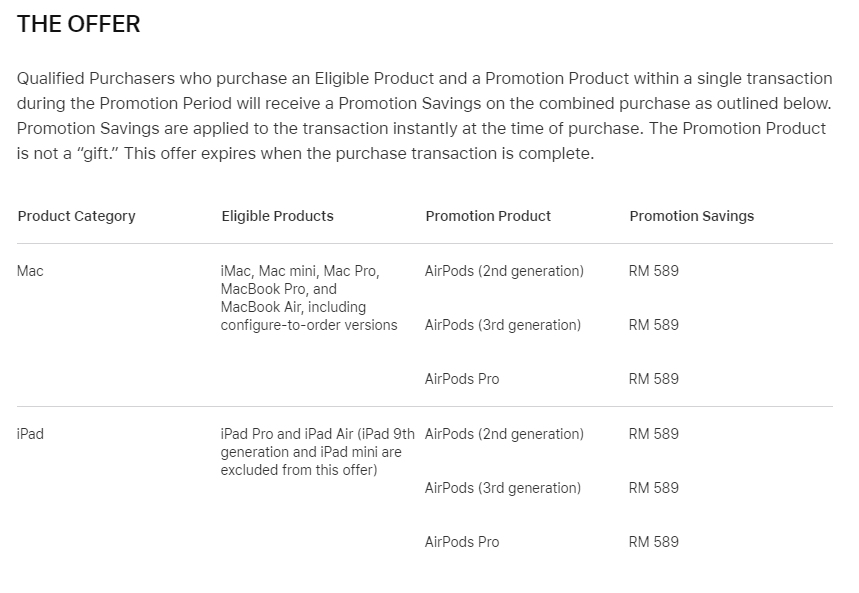859x593 pixels.
Task: Click AirPods Pro in the Mac section
Action: pos(462,379)
